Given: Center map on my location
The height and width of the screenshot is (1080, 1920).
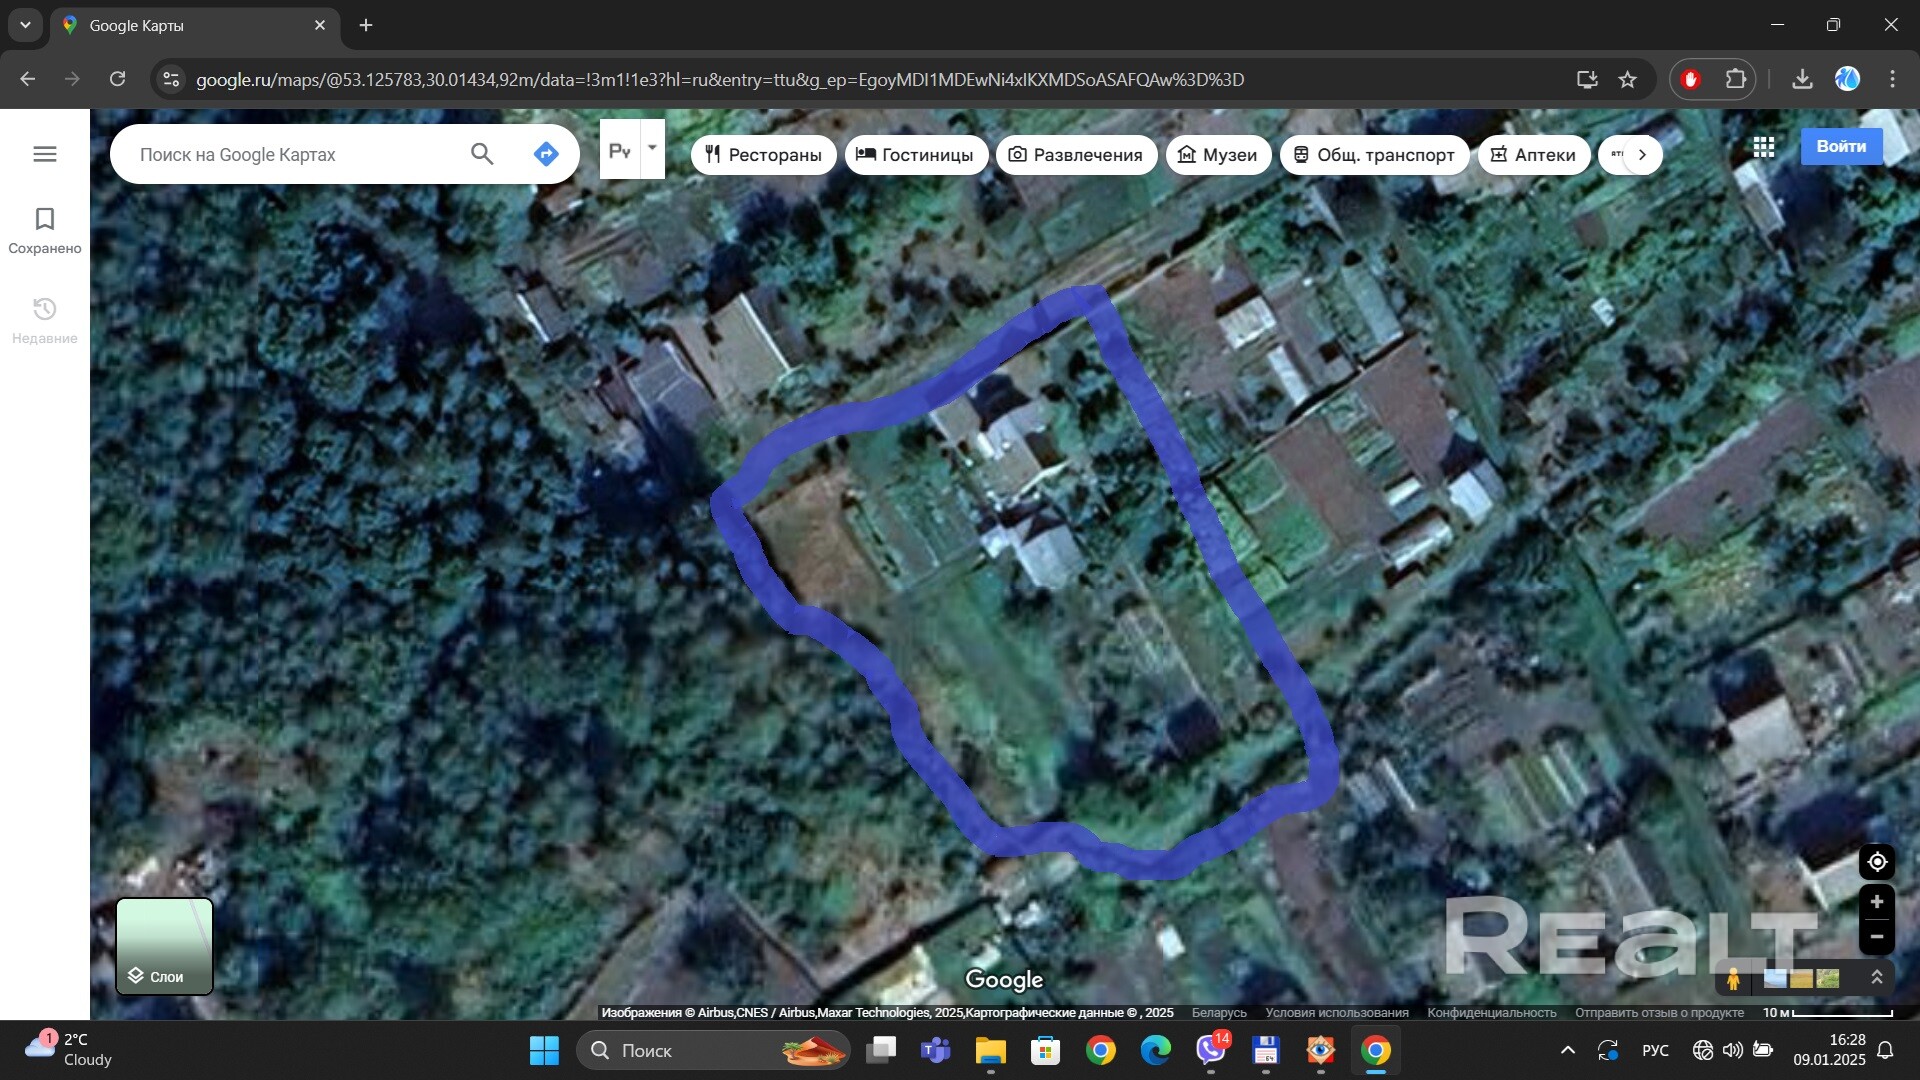Looking at the screenshot, I should [x=1877, y=861].
